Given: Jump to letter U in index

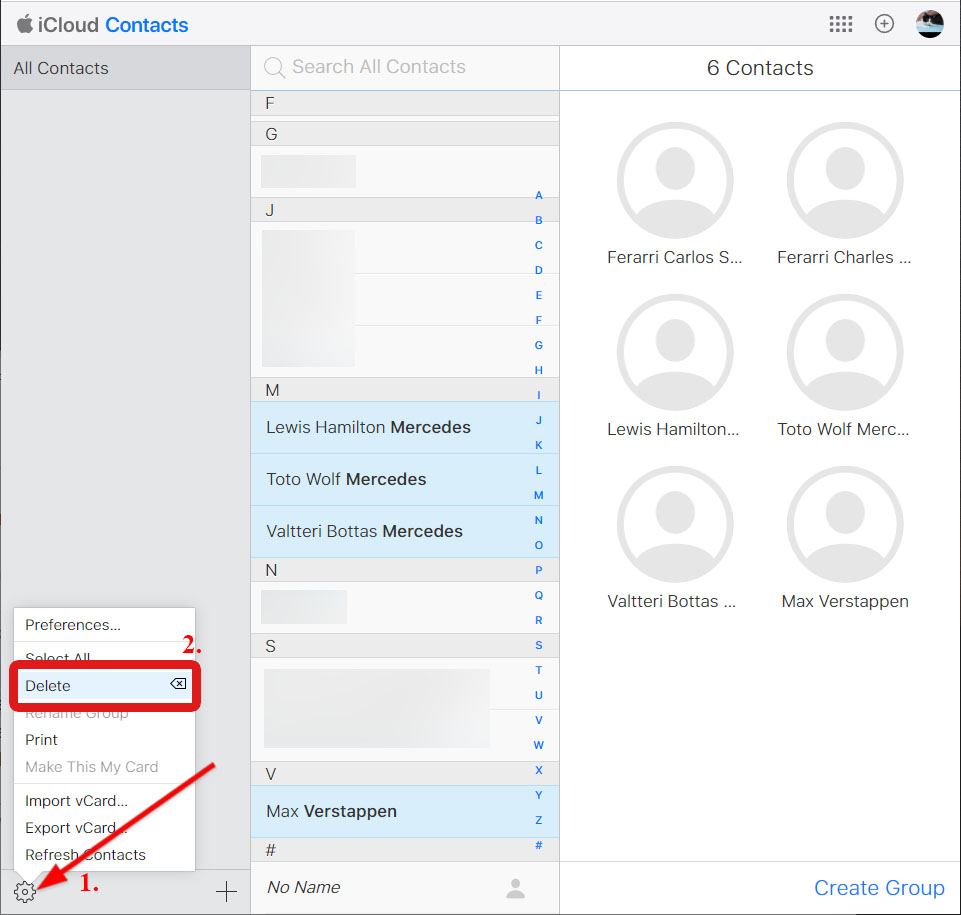Looking at the screenshot, I should pos(539,696).
